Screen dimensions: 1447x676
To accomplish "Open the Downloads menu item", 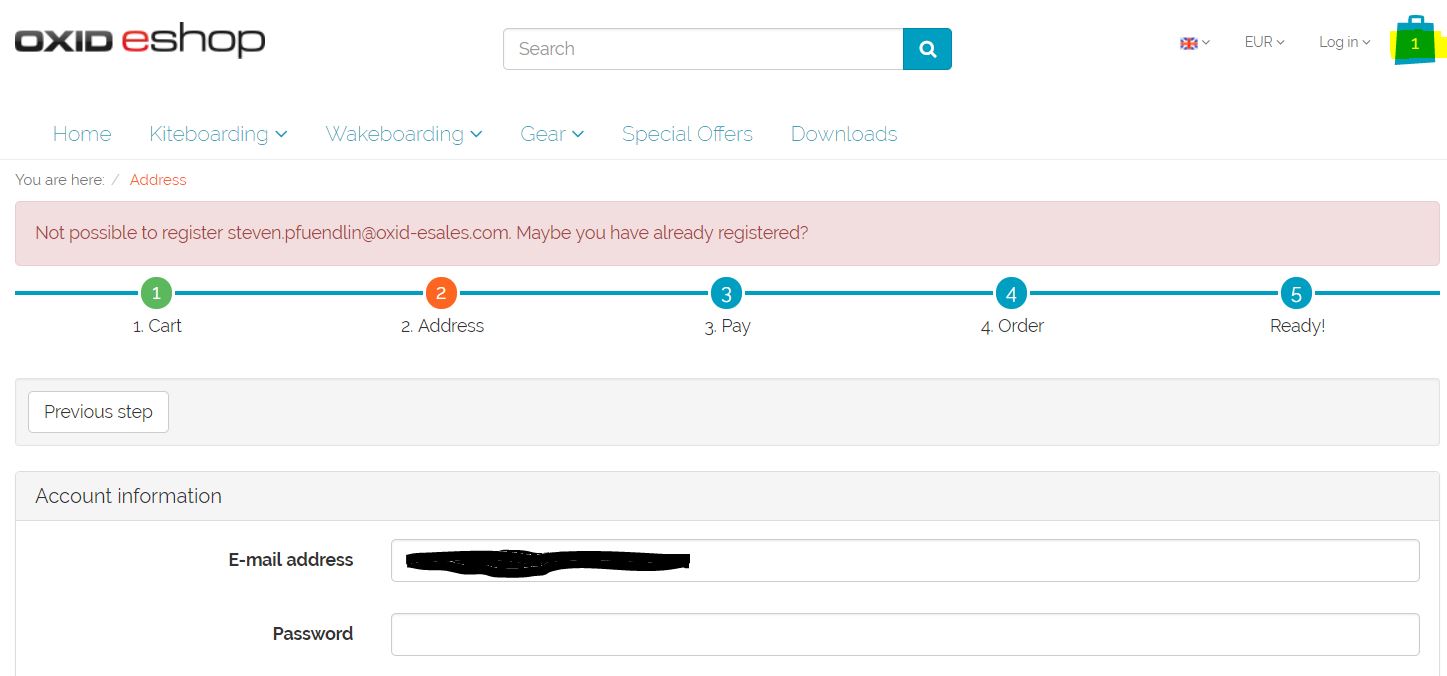I will point(844,134).
